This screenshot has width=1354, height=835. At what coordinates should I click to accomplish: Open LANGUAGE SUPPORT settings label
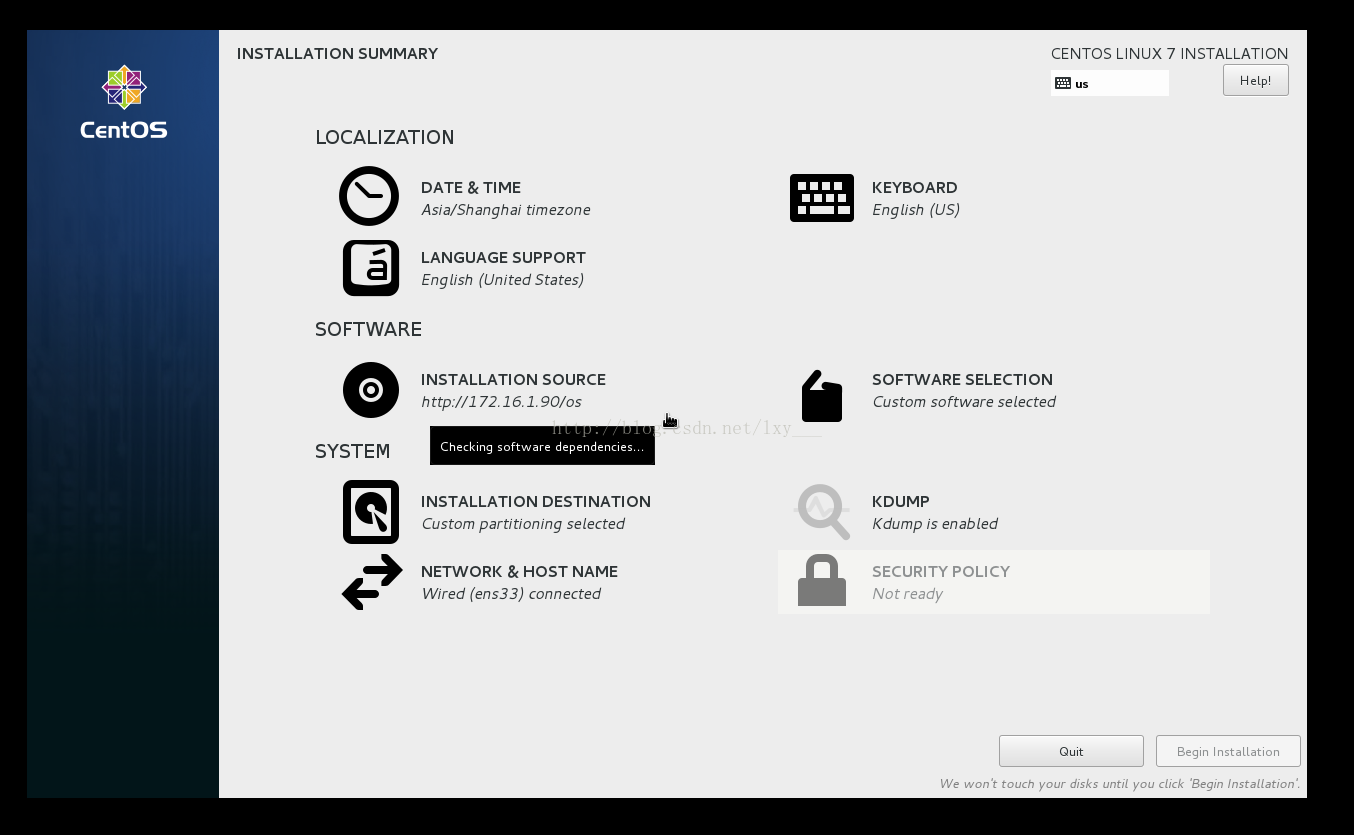pyautogui.click(x=503, y=258)
